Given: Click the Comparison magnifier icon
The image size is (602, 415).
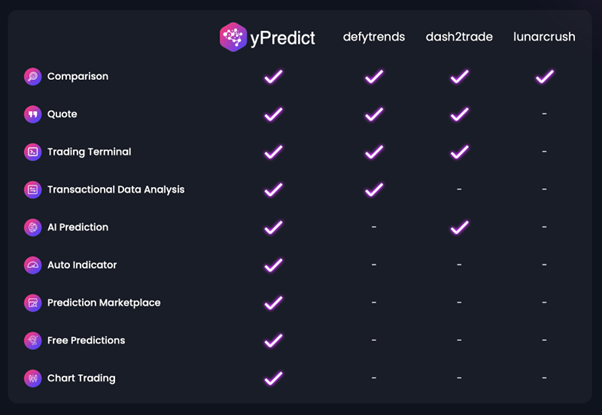Looking at the screenshot, I should [33, 76].
